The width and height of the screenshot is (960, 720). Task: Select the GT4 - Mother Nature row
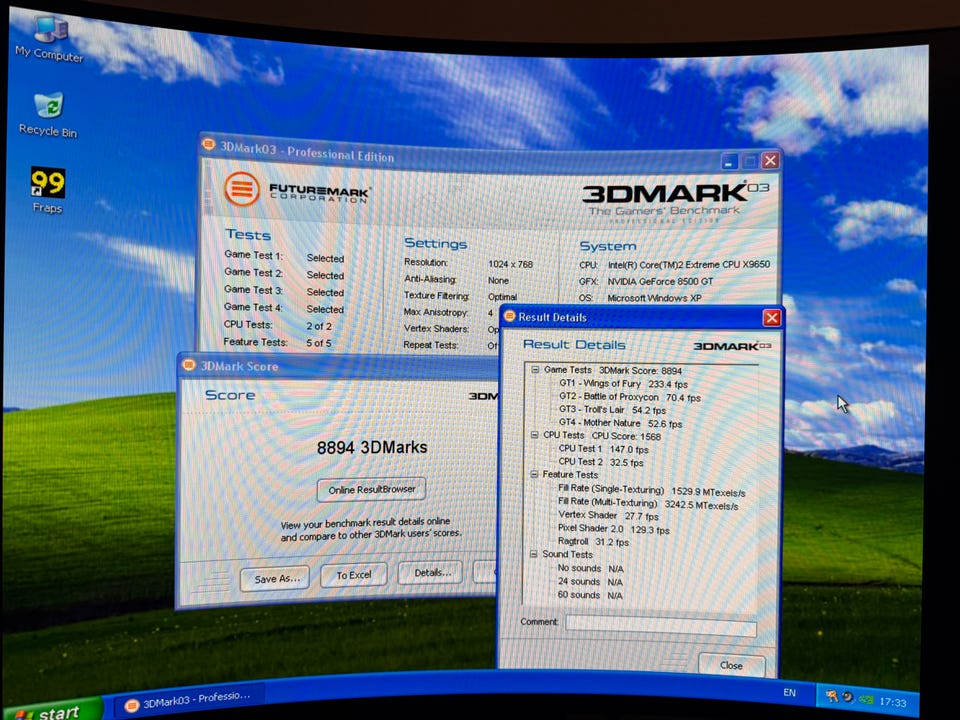tap(620, 422)
